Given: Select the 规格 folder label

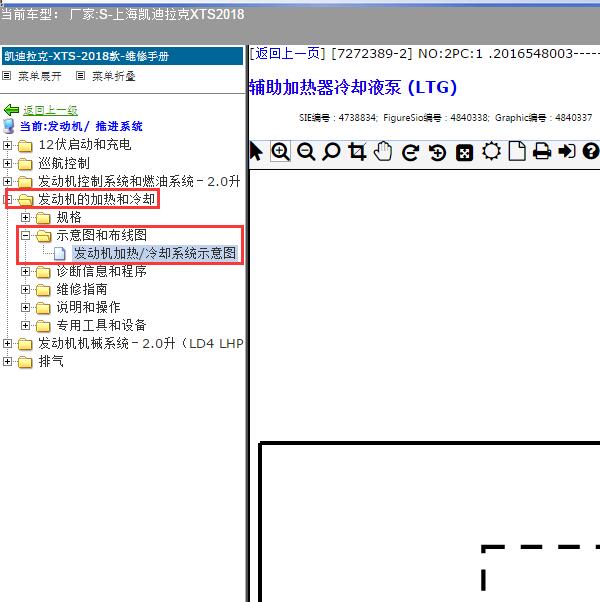Looking at the screenshot, I should (69, 217).
